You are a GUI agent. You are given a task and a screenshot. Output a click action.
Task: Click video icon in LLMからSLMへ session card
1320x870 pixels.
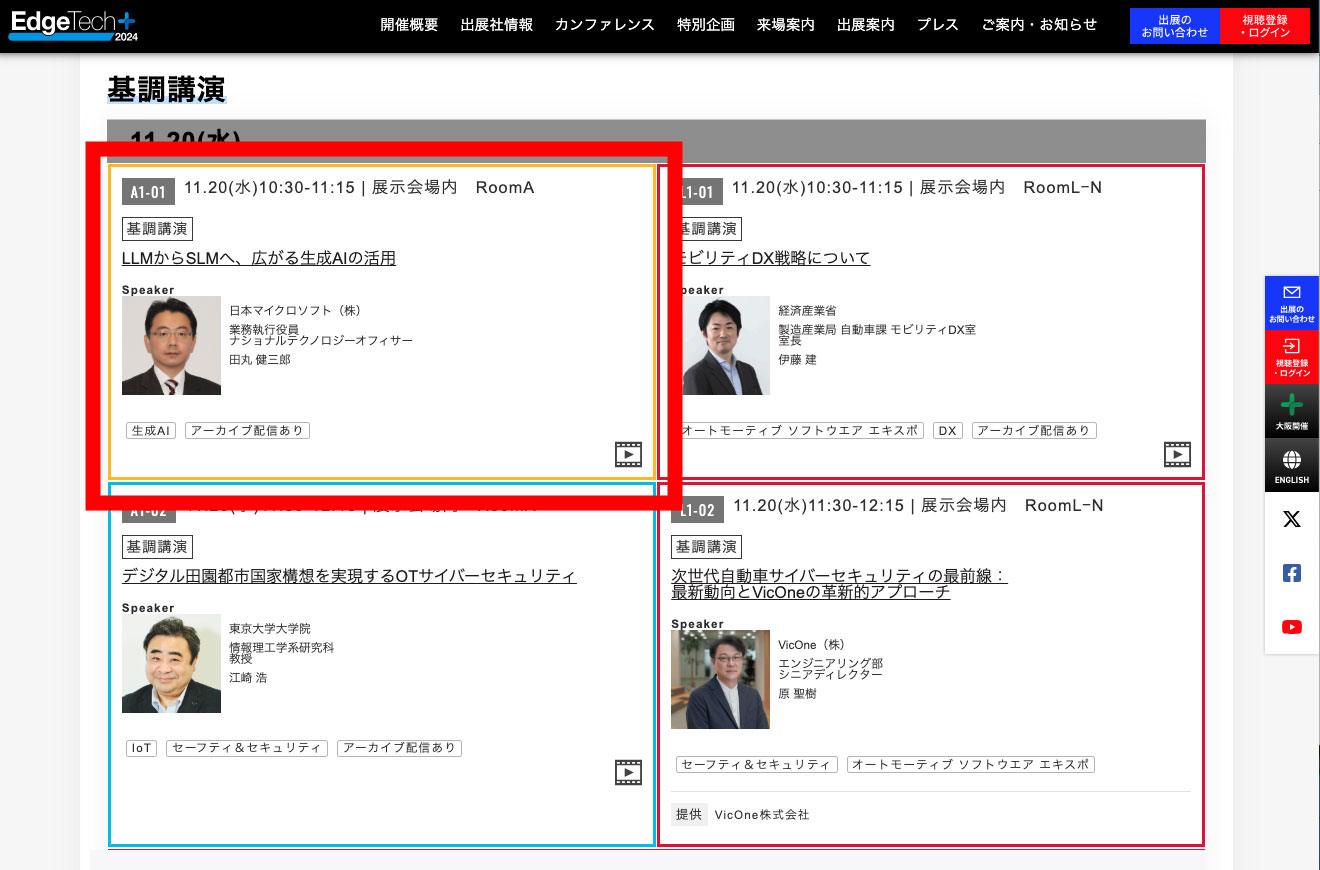coord(628,455)
